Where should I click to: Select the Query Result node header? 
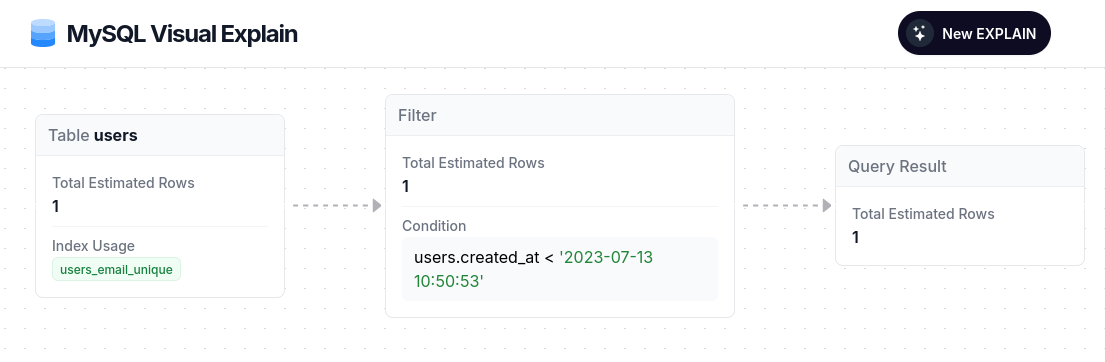click(x=960, y=166)
